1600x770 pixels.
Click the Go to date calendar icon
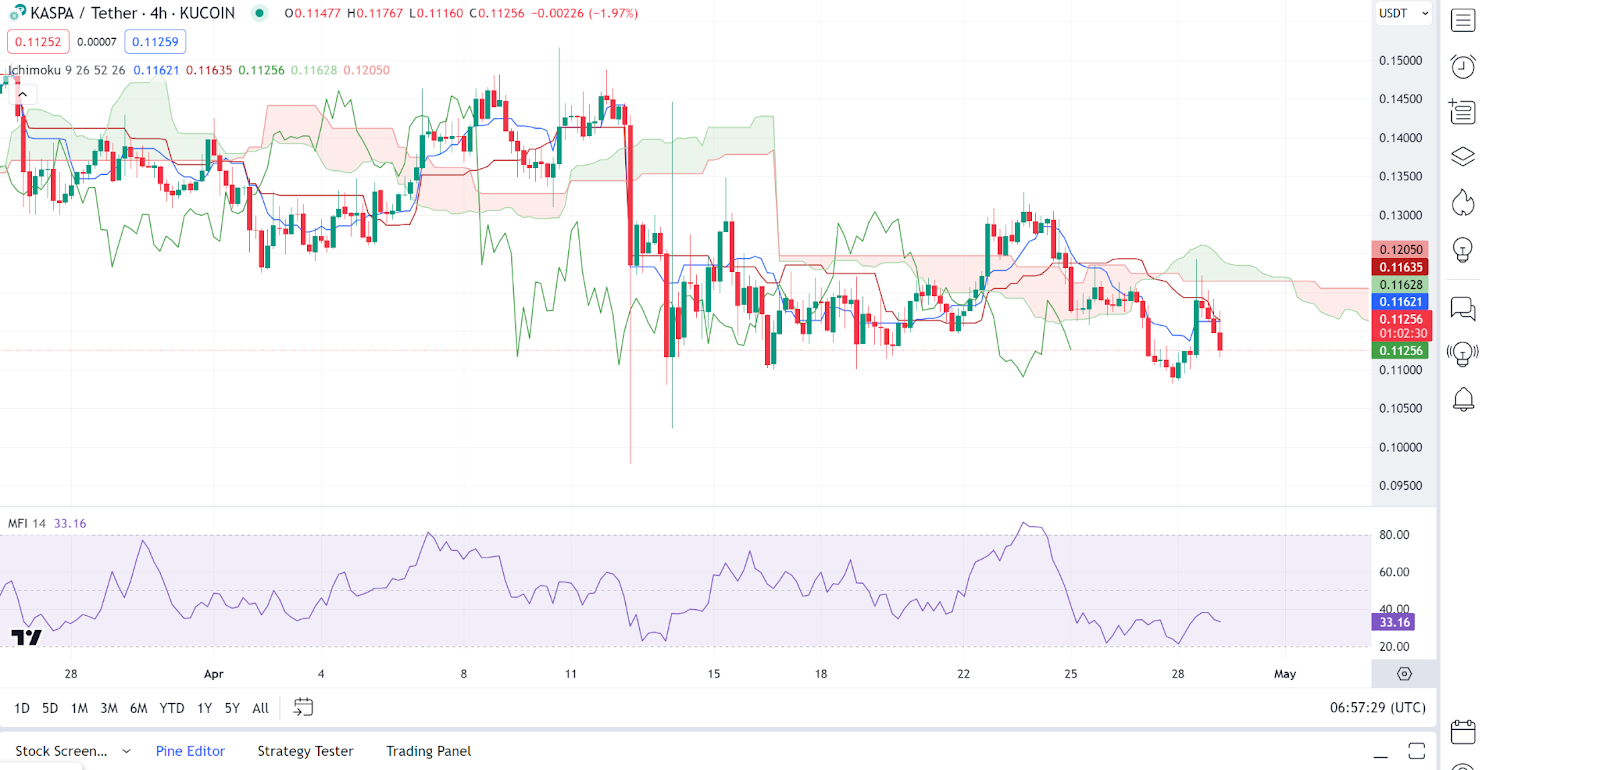tap(303, 708)
